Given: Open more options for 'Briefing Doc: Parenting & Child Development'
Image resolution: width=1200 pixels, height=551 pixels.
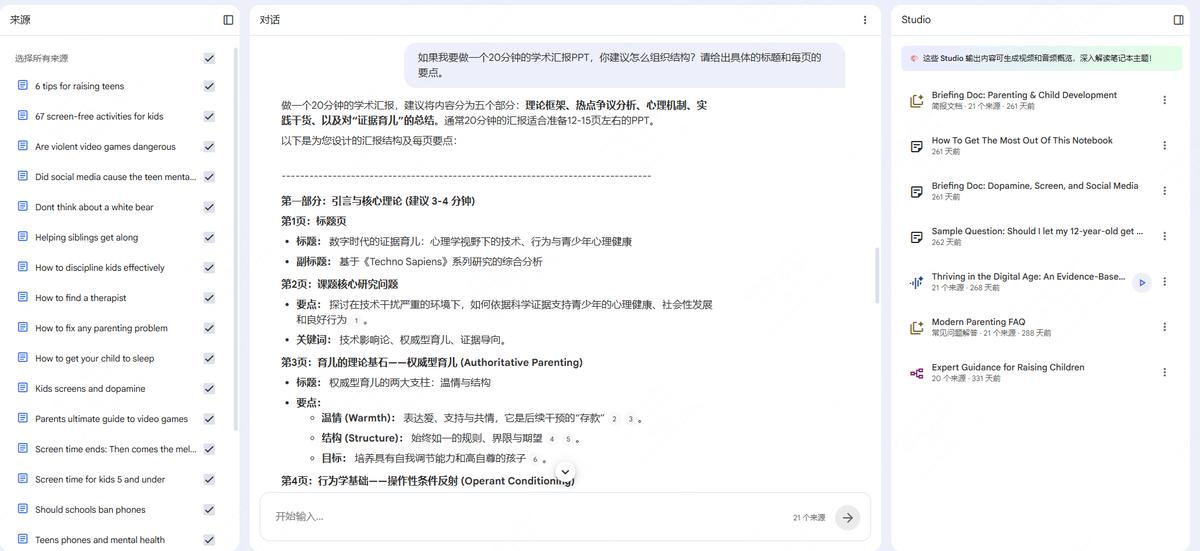Looking at the screenshot, I should tap(1164, 100).
